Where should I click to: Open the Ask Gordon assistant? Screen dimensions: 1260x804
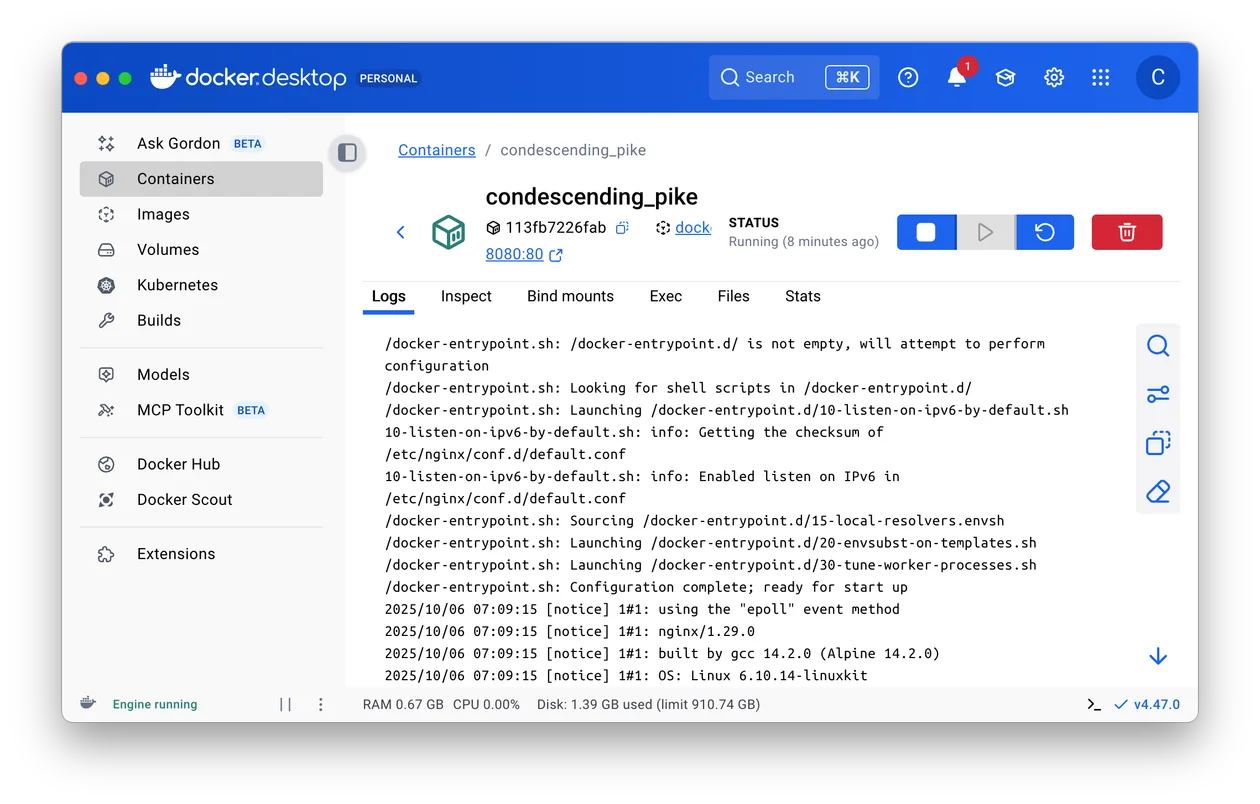point(201,143)
